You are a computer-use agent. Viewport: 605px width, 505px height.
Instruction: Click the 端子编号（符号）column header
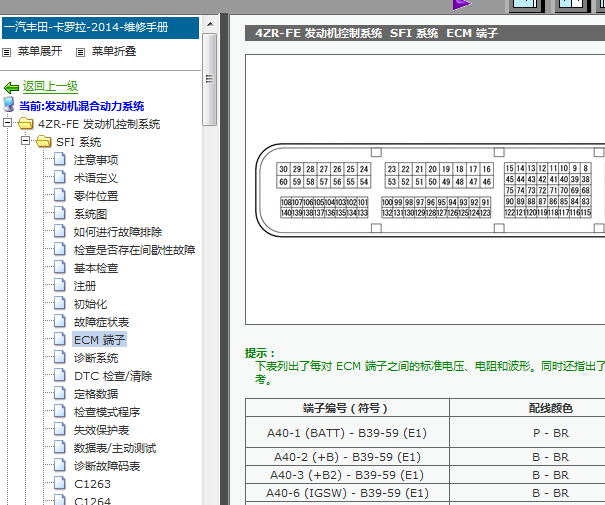347,407
